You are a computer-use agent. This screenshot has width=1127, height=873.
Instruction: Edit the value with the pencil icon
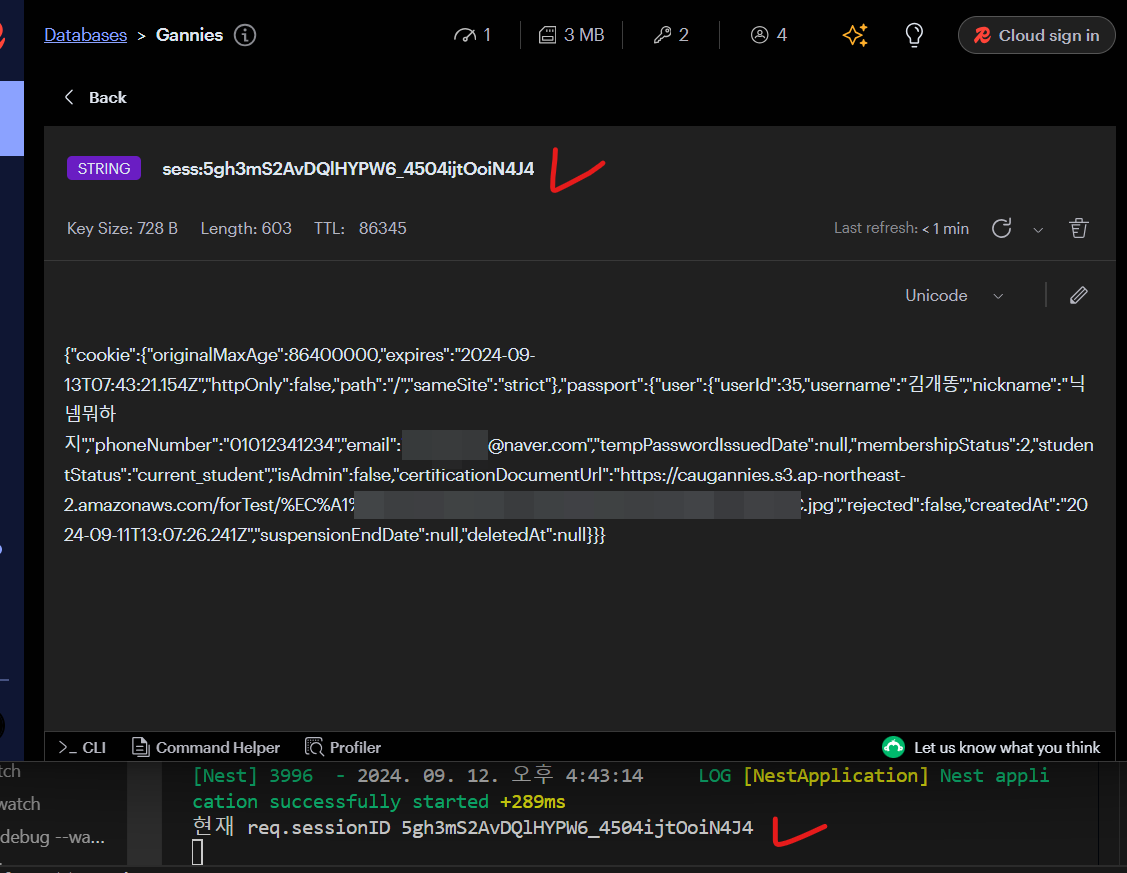1078,295
